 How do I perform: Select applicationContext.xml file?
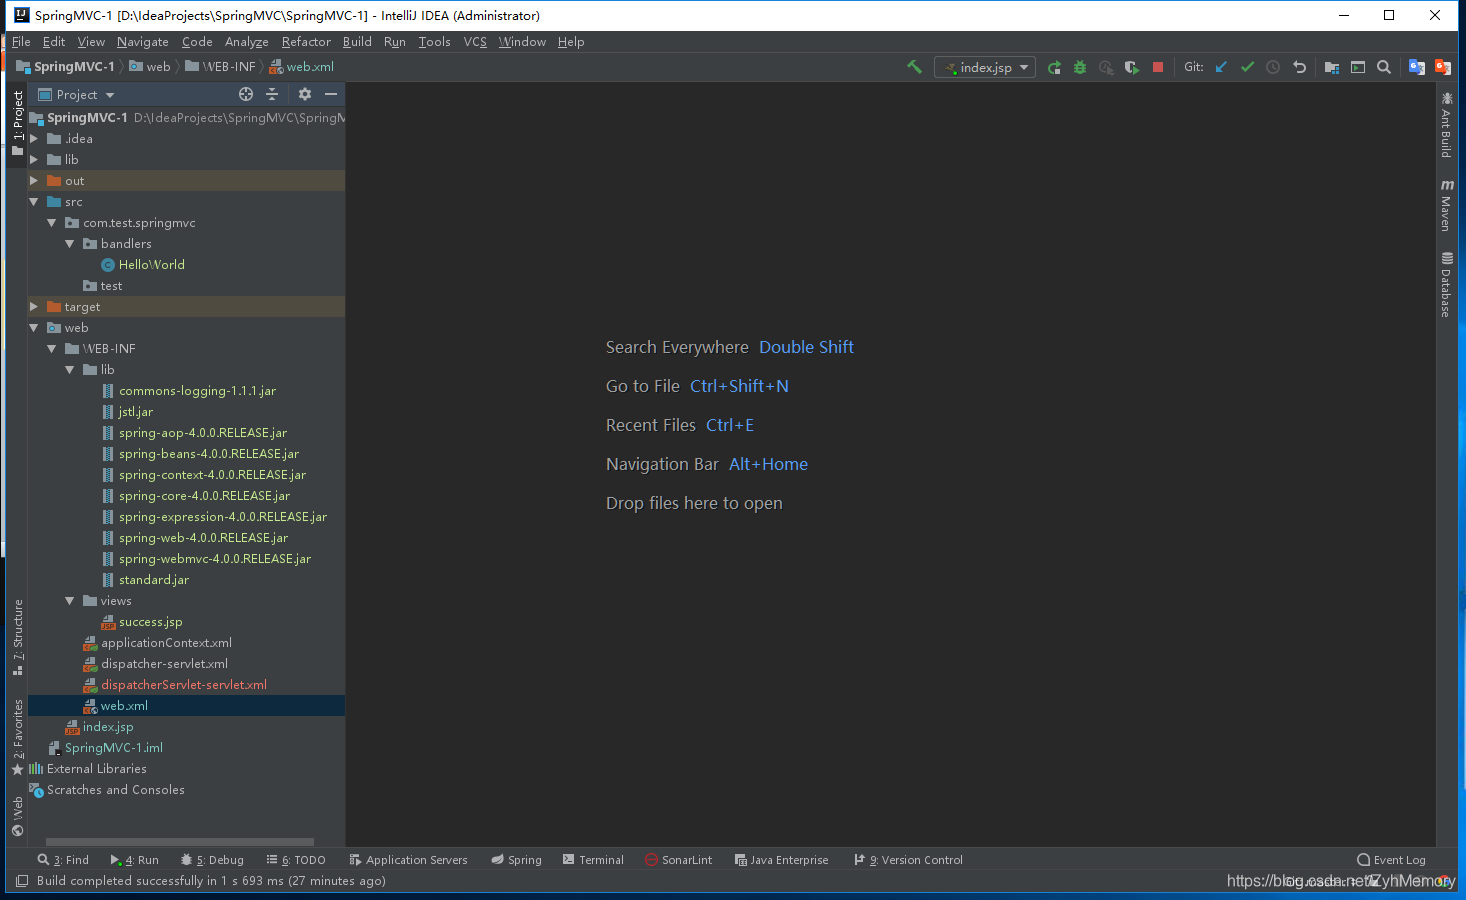(x=166, y=643)
